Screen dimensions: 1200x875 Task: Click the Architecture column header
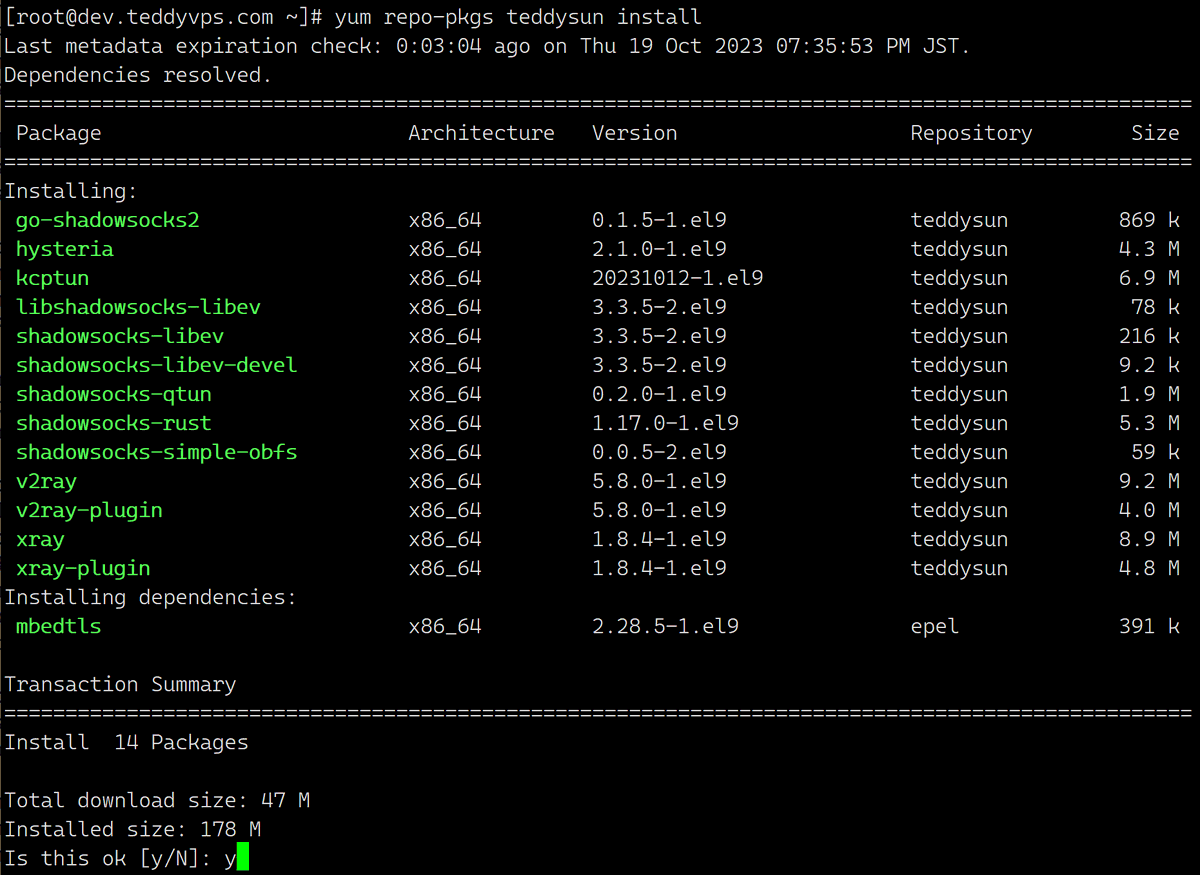(x=481, y=133)
